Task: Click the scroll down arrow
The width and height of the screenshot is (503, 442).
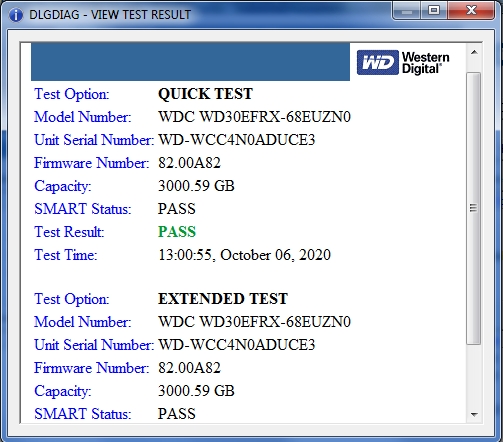Action: (x=474, y=415)
